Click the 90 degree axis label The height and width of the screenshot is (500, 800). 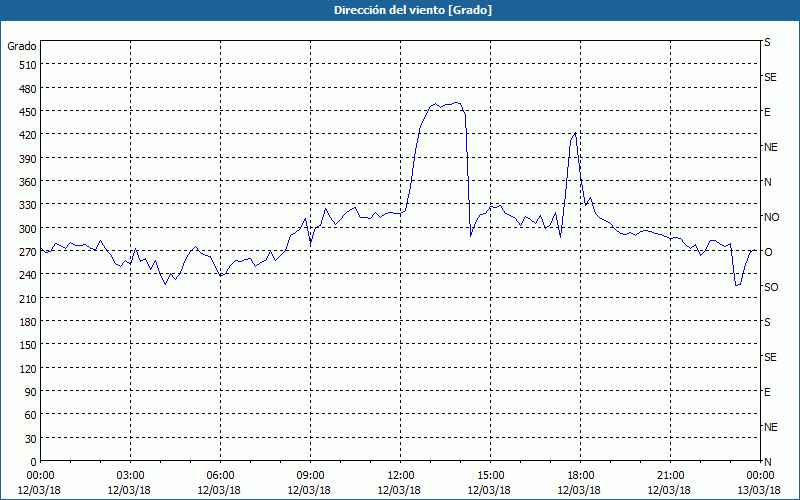31,392
